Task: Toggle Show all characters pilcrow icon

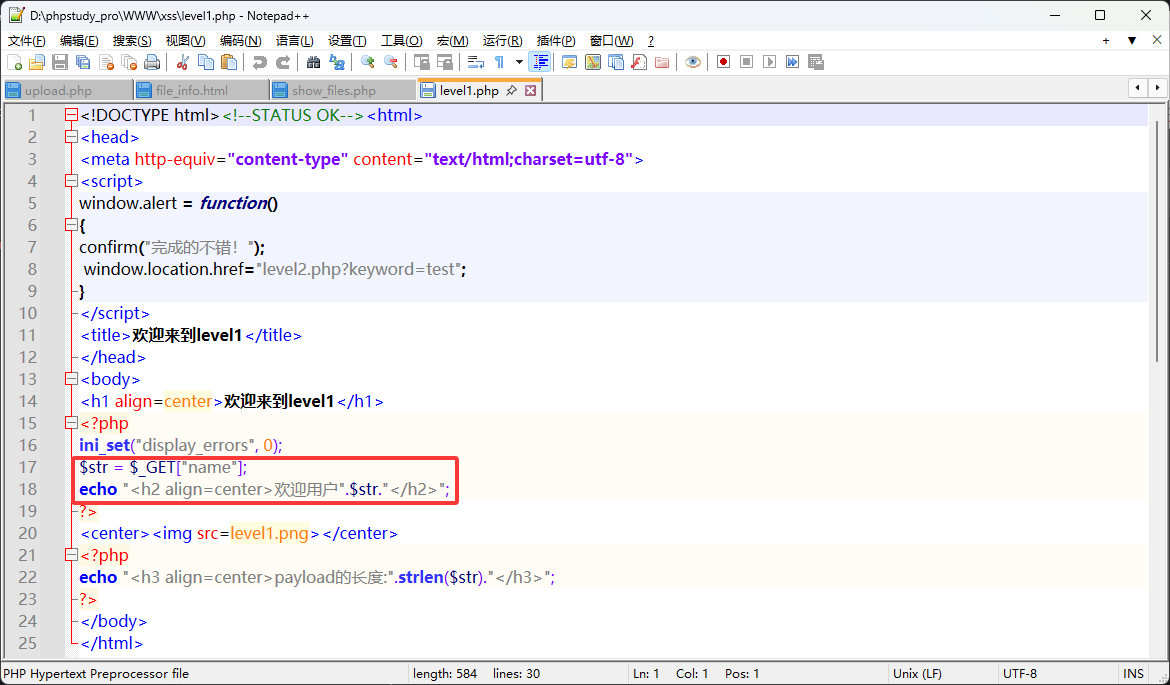Action: pyautogui.click(x=499, y=62)
